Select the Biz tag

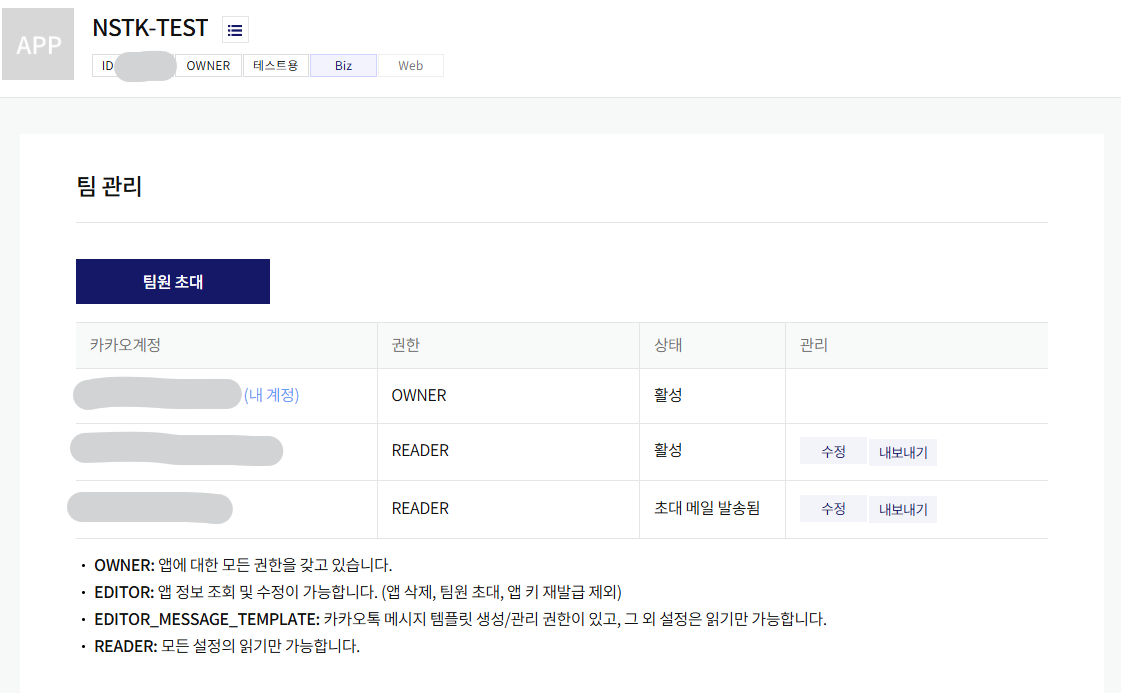343,66
